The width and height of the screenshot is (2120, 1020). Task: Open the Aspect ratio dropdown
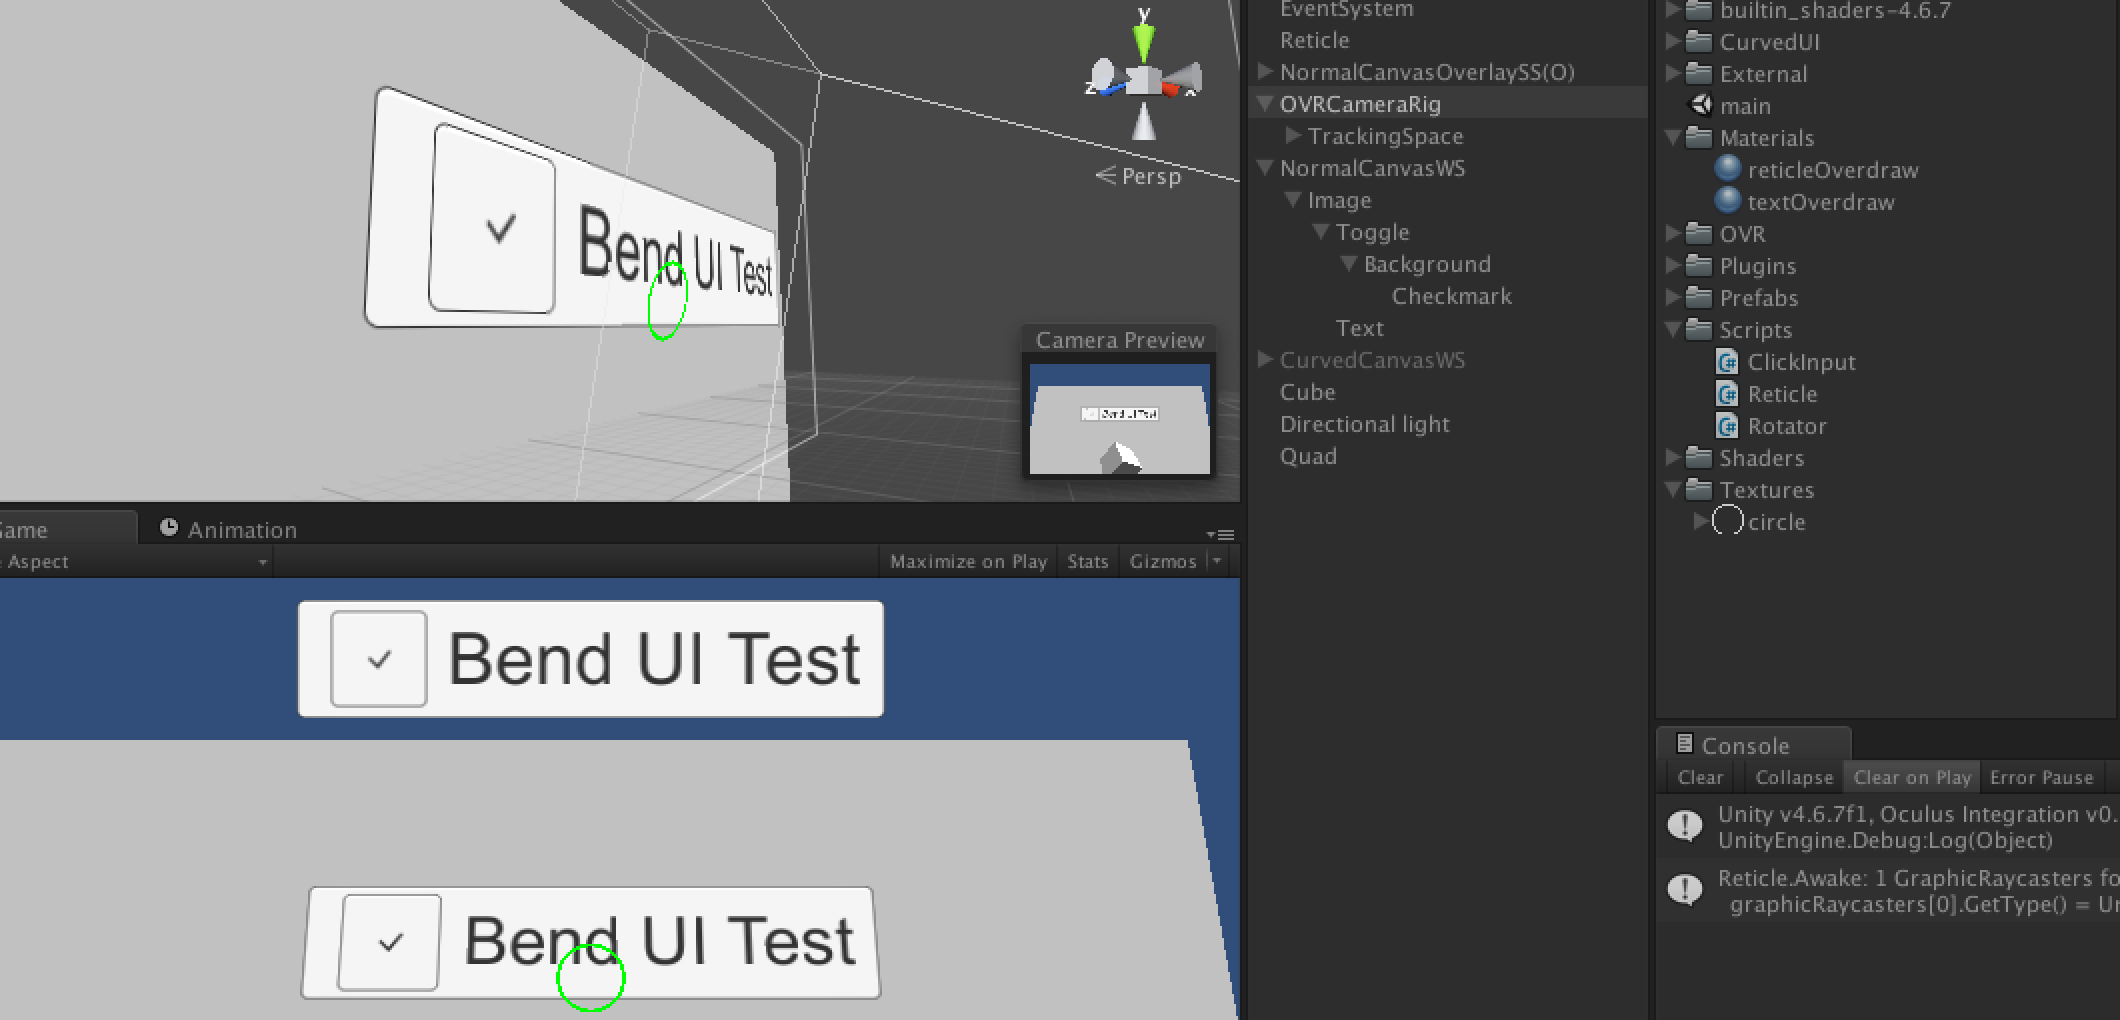click(135, 562)
